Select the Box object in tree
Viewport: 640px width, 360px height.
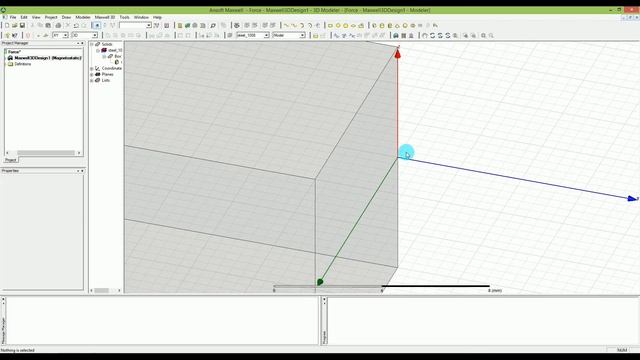[118, 56]
